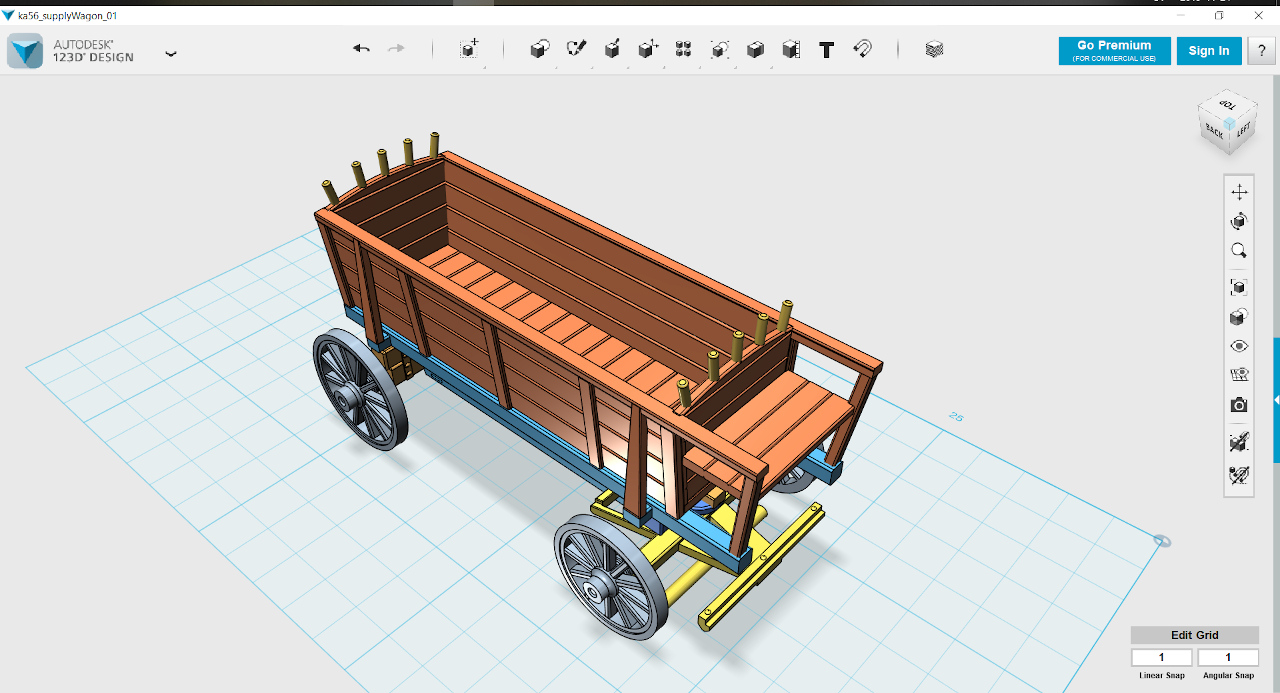Screen dimensions: 1280x693
Task: Open the Materials icon in the toolbar
Action: click(x=935, y=49)
